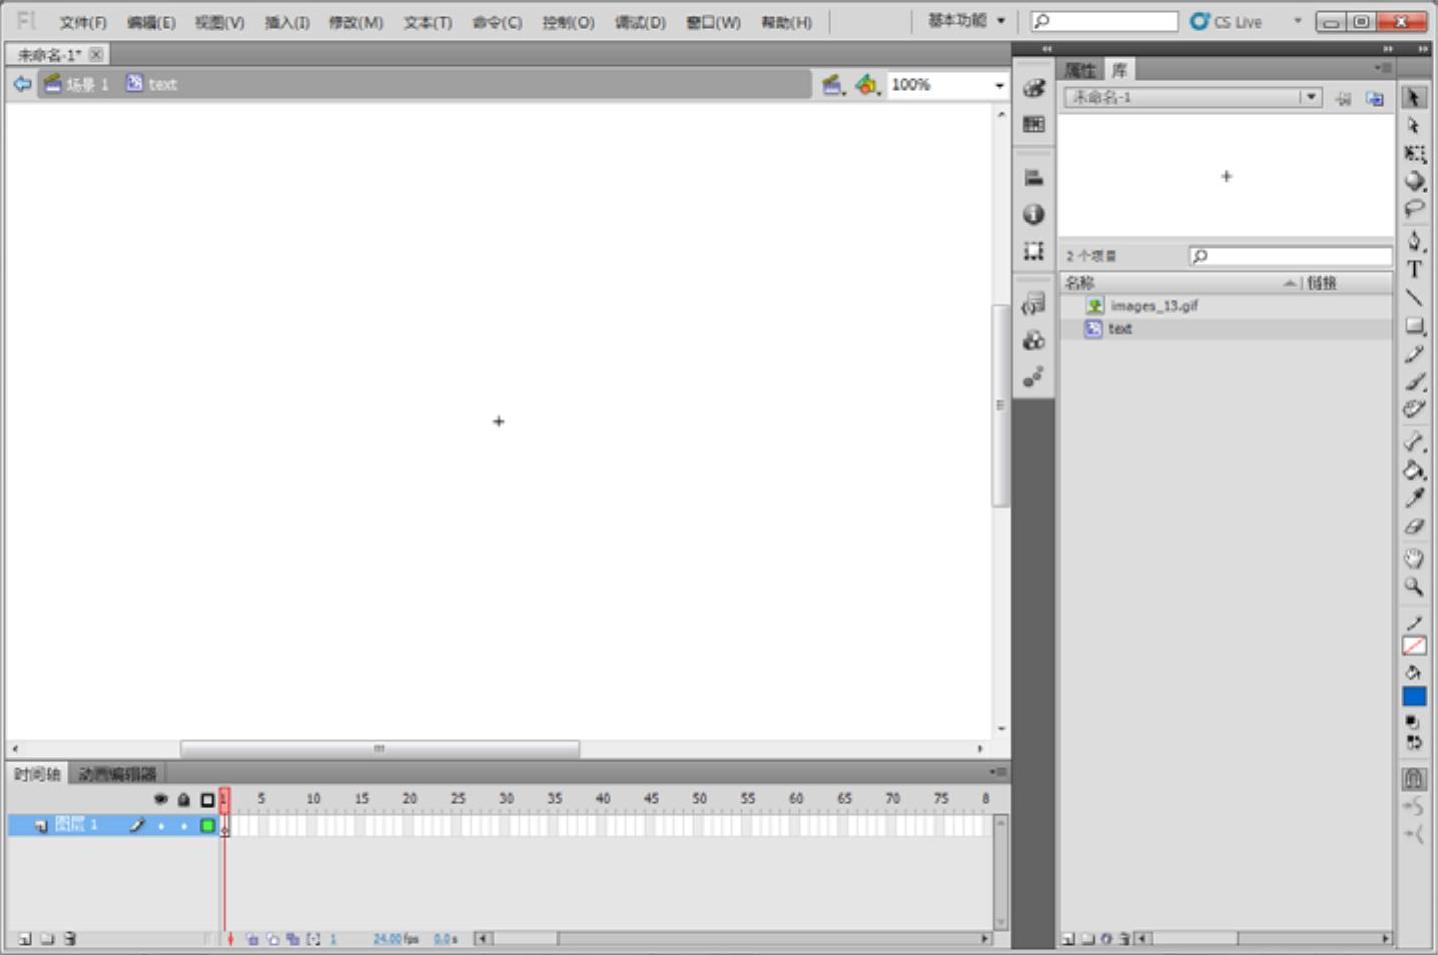Viewport: 1438px width, 955px height.
Task: Click frame 20 on timeline ruler
Action: coord(409,798)
